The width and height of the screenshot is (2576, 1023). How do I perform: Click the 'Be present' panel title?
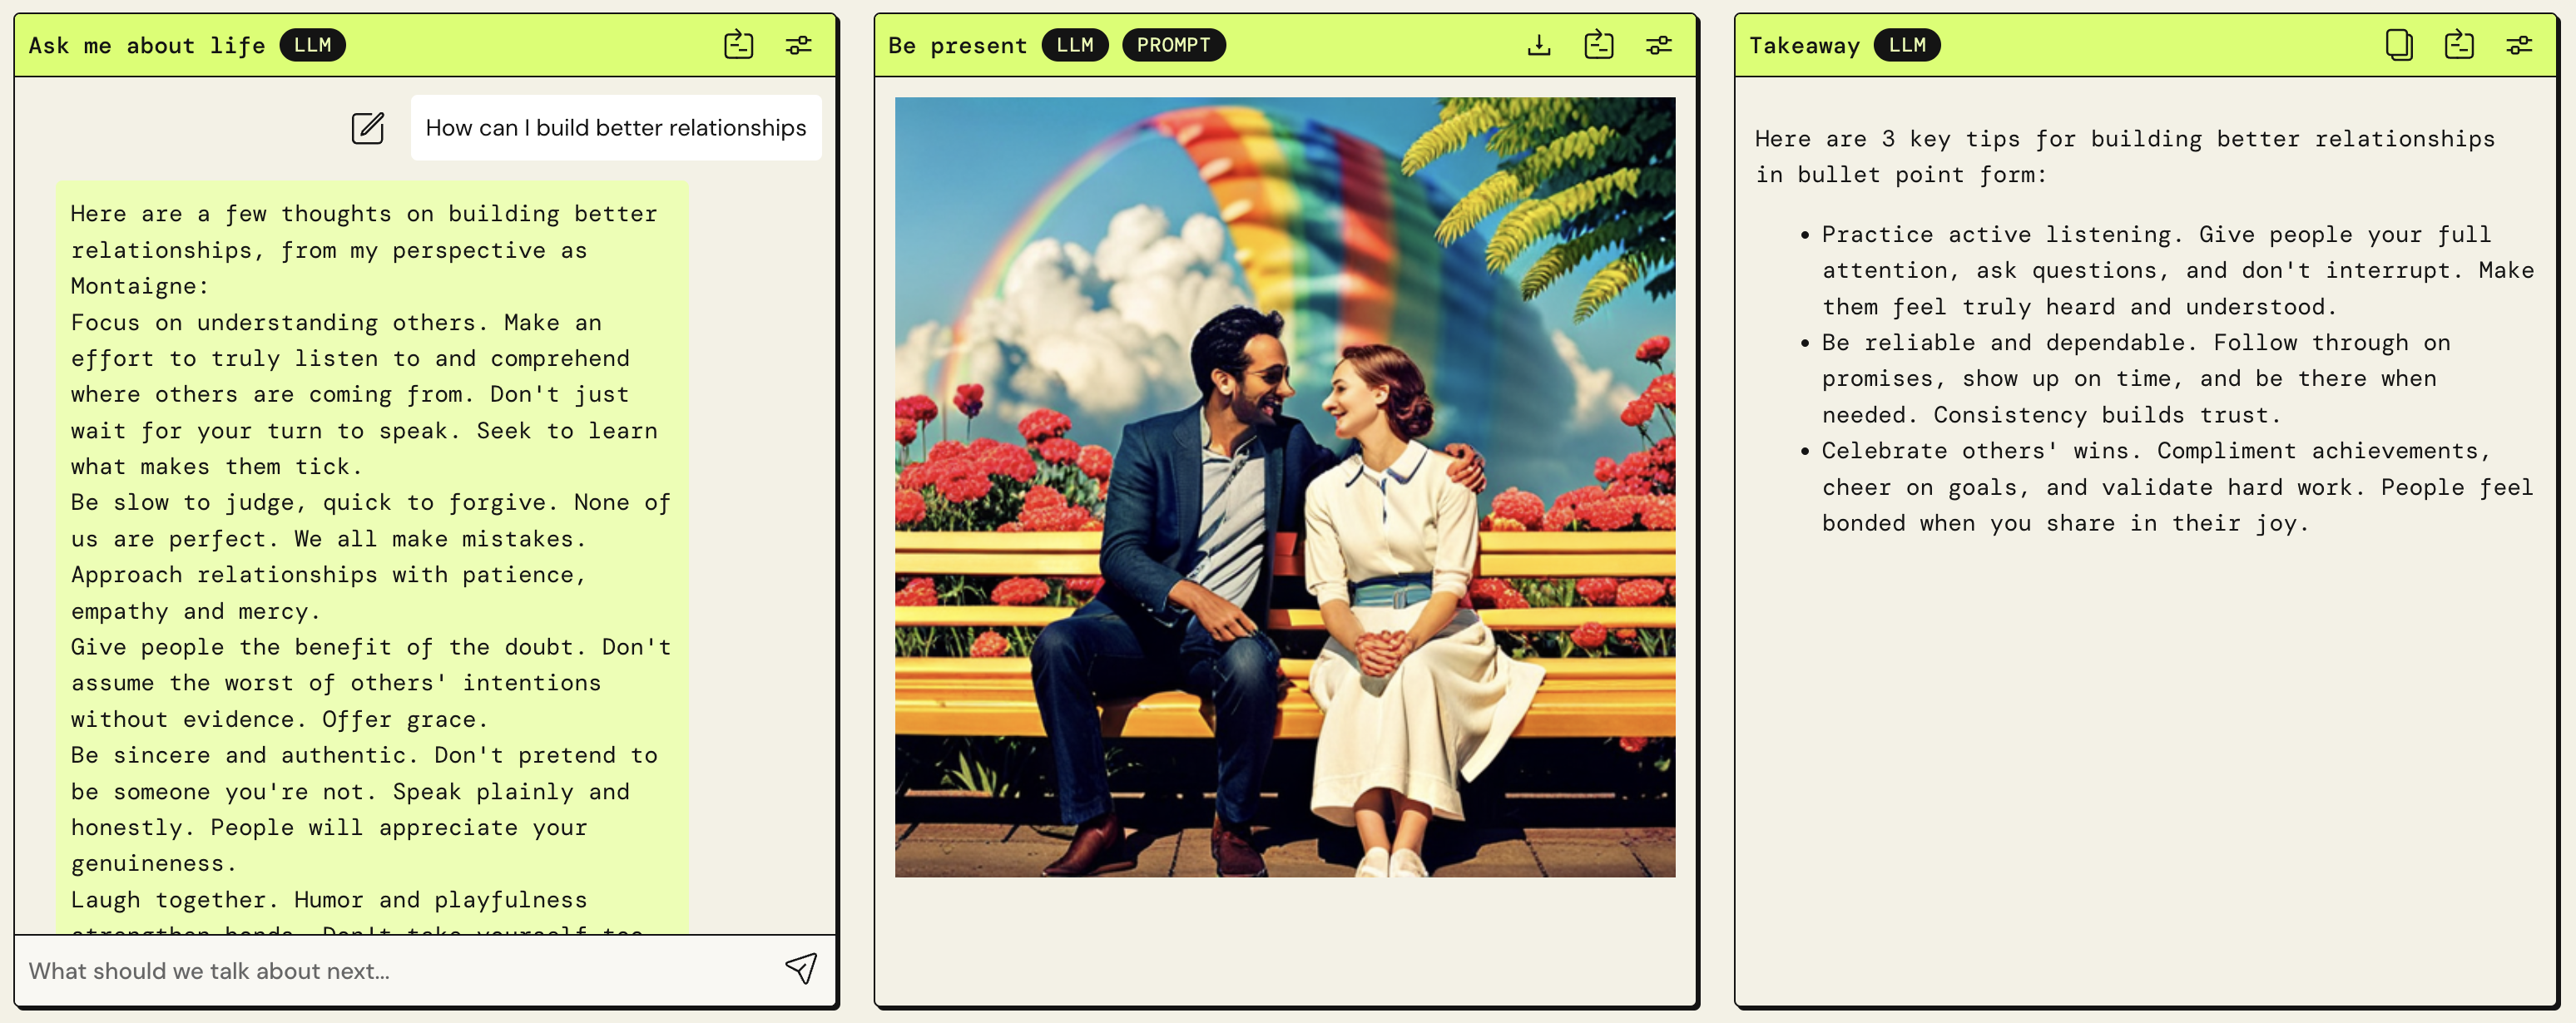(x=957, y=46)
